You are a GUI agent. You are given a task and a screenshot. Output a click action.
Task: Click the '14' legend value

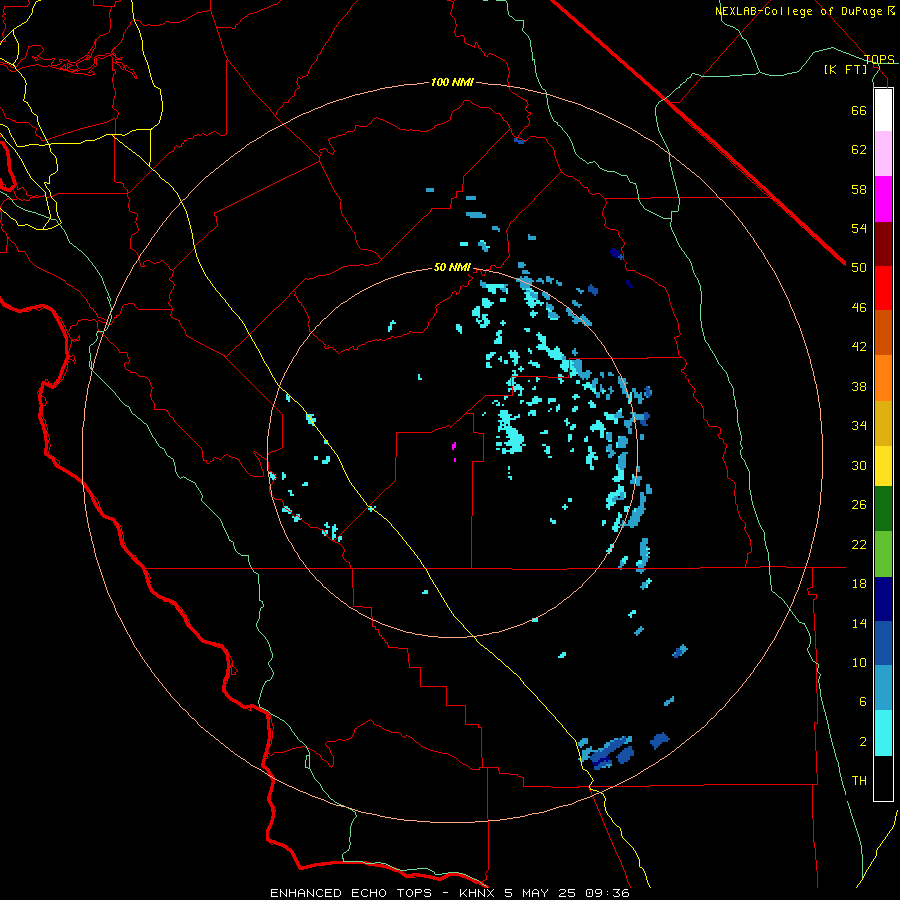(x=859, y=623)
